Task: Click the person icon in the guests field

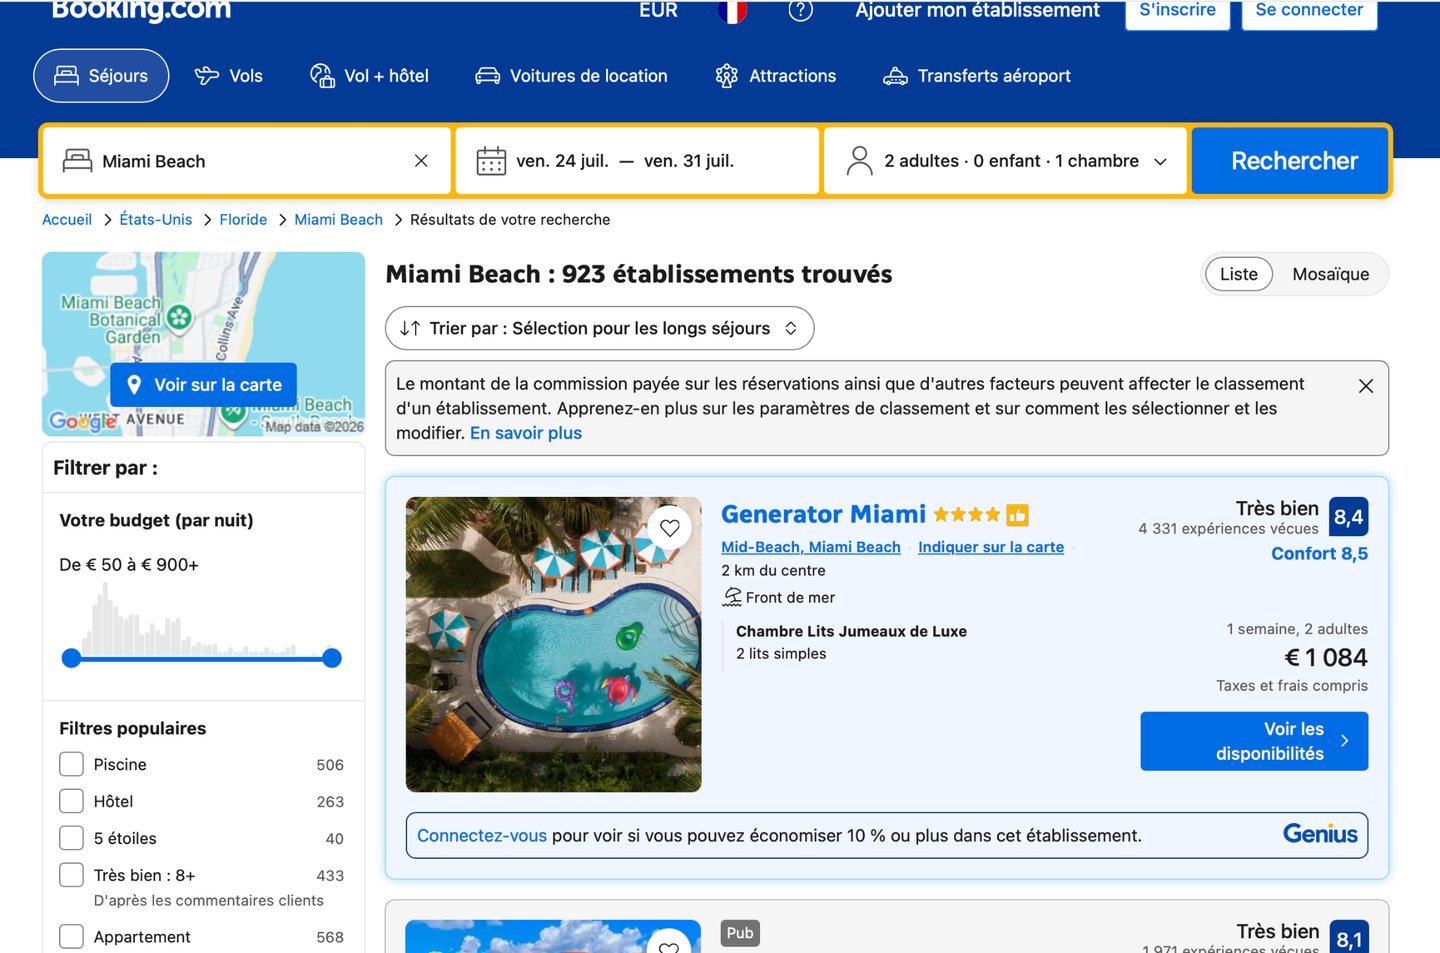Action: (x=859, y=161)
